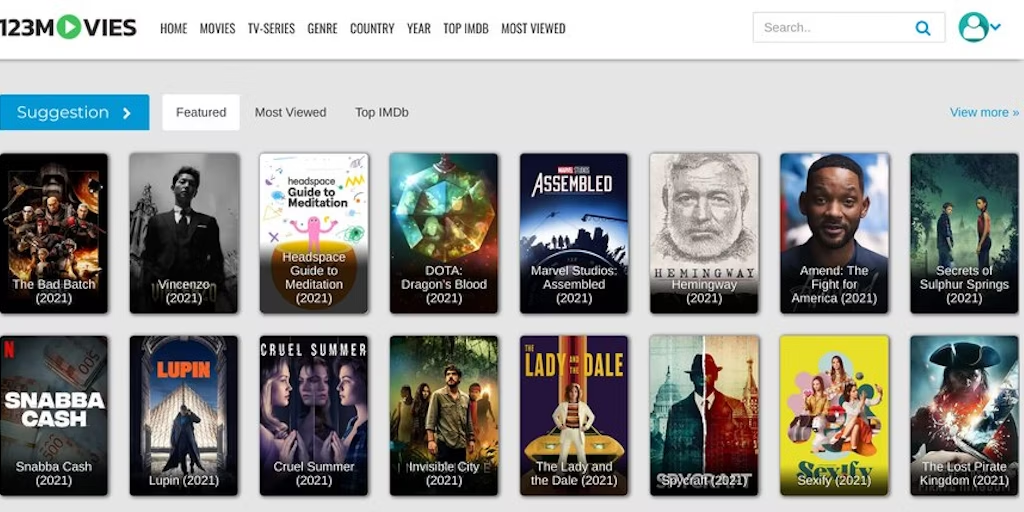This screenshot has width=1024, height=512.
Task: Focus the Search input field
Action: point(848,27)
